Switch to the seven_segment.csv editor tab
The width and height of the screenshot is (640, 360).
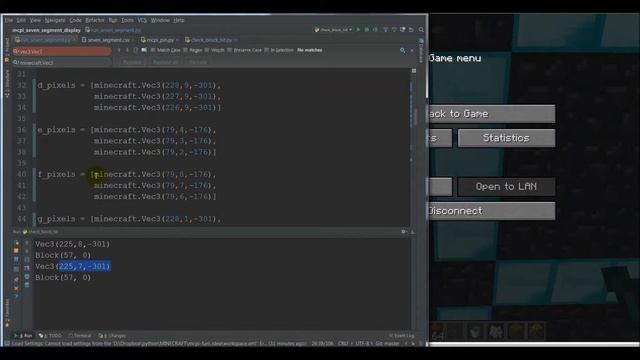coord(109,40)
